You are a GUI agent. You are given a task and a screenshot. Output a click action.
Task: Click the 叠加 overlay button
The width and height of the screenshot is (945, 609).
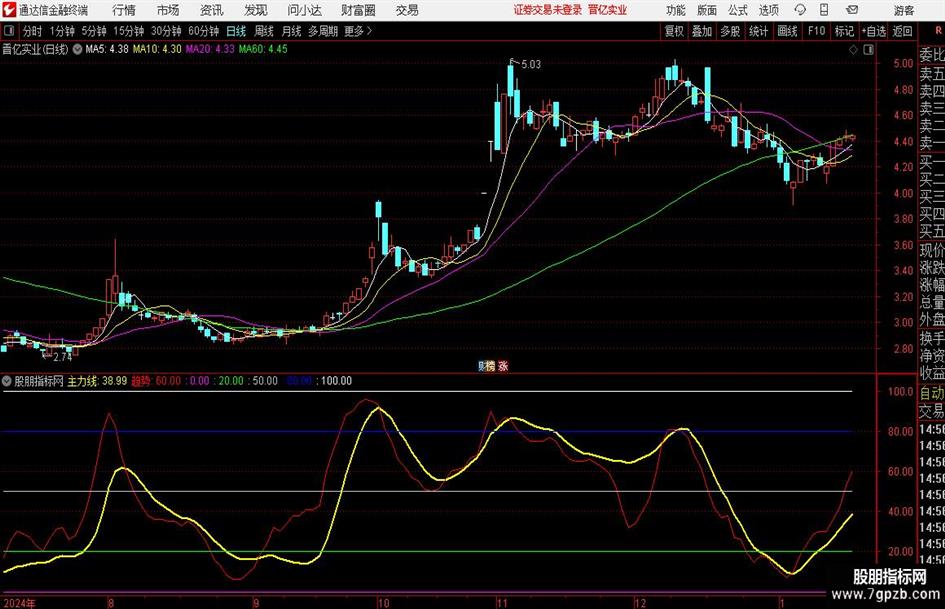702,31
